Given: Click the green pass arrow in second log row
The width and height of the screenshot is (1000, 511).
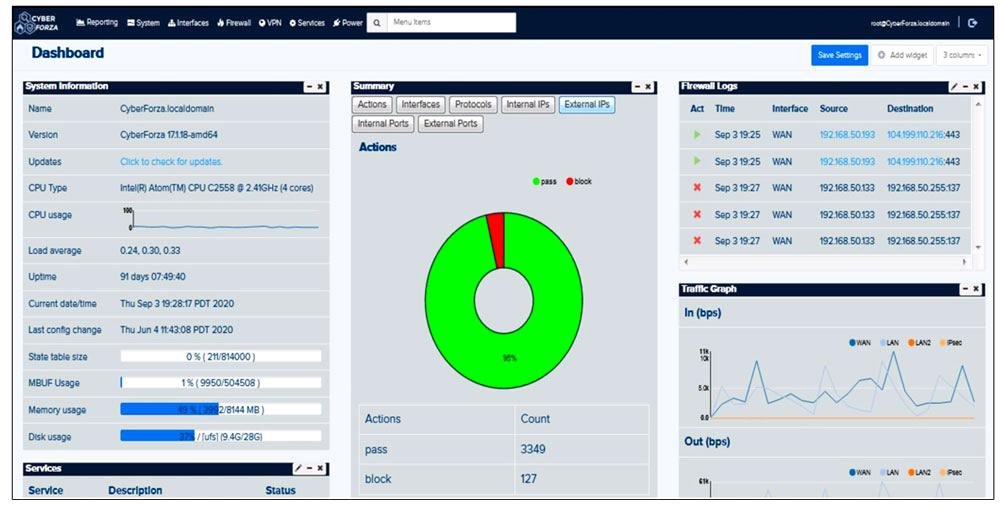Looking at the screenshot, I should tap(697, 162).
